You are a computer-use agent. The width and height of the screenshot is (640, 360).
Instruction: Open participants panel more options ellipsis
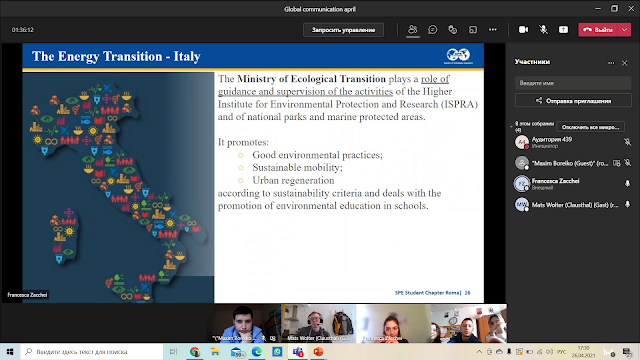click(x=611, y=63)
